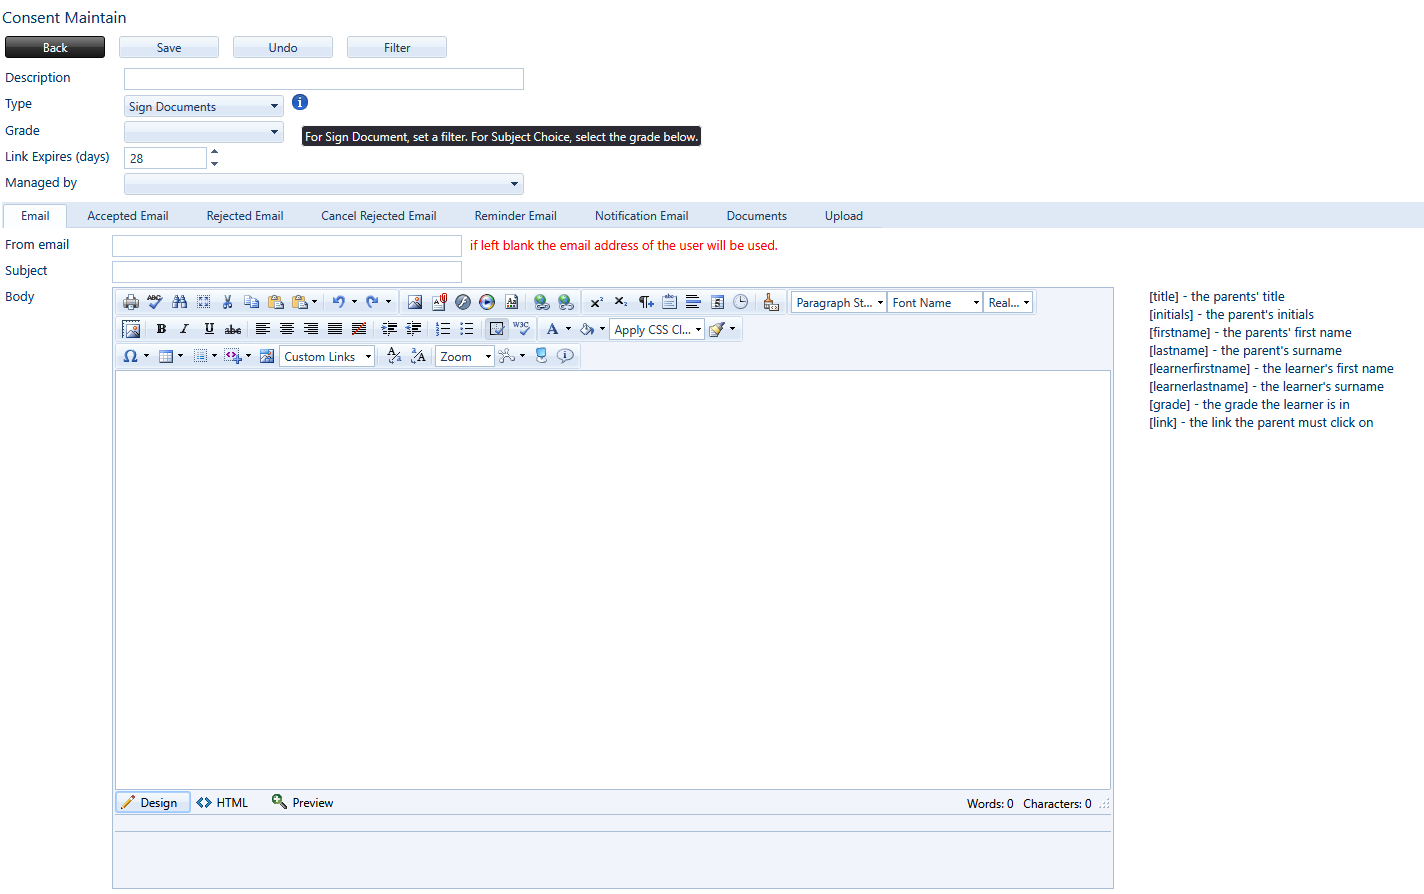Switch to the Documents tab
This screenshot has height=894, width=1424.
pyautogui.click(x=757, y=216)
